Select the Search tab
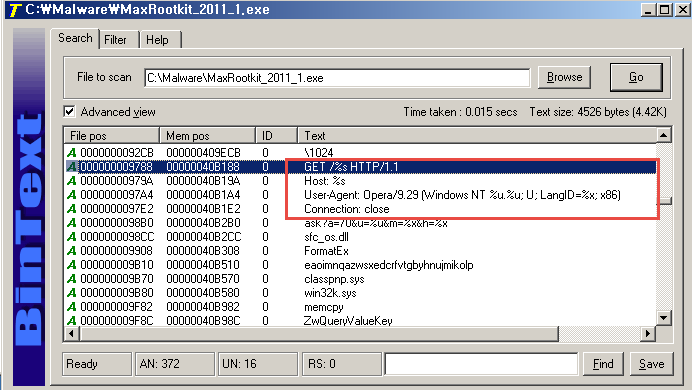Screen dimensions: 692x390 (75, 38)
